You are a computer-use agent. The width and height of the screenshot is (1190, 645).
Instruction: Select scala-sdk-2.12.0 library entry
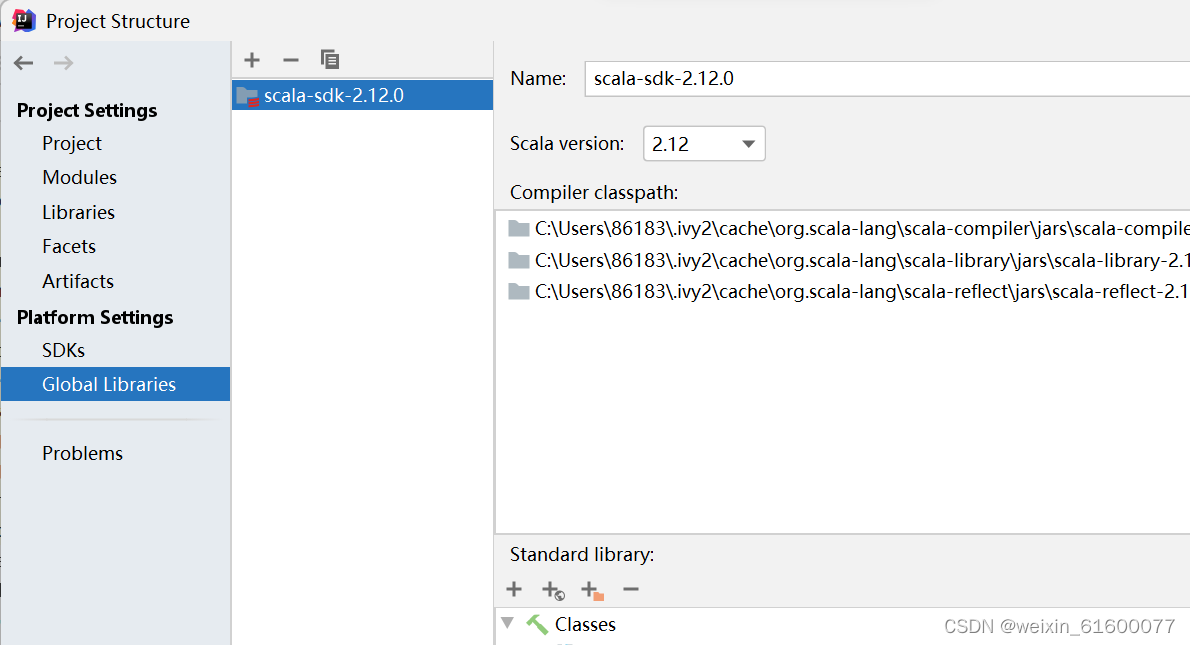click(363, 96)
